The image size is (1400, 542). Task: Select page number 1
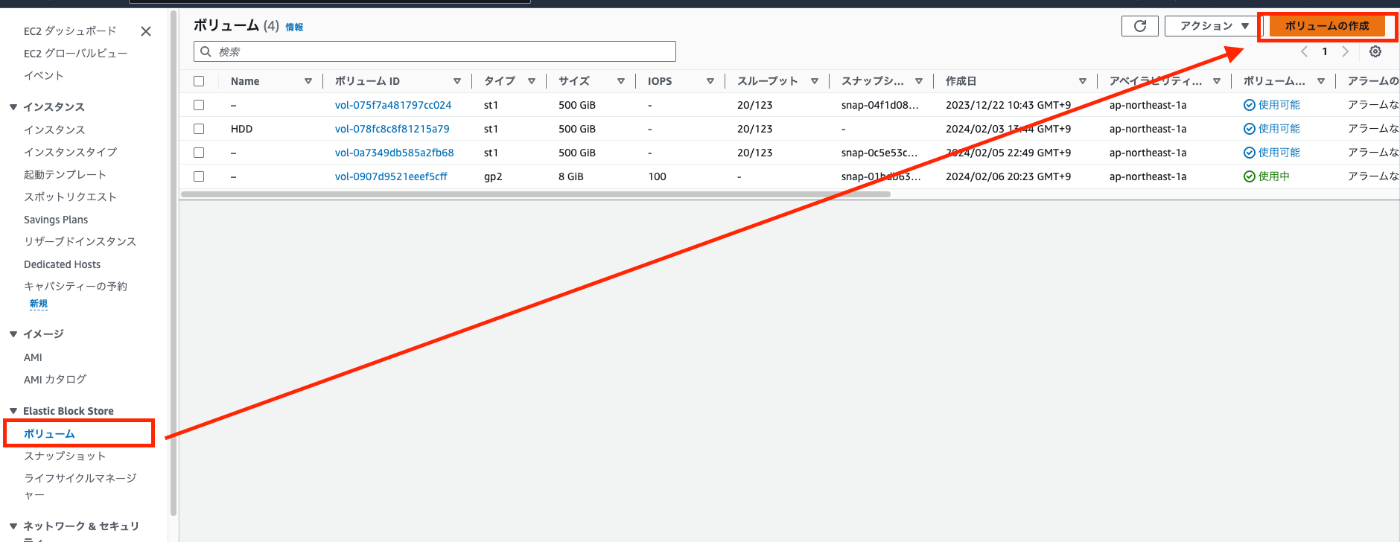pos(1325,51)
